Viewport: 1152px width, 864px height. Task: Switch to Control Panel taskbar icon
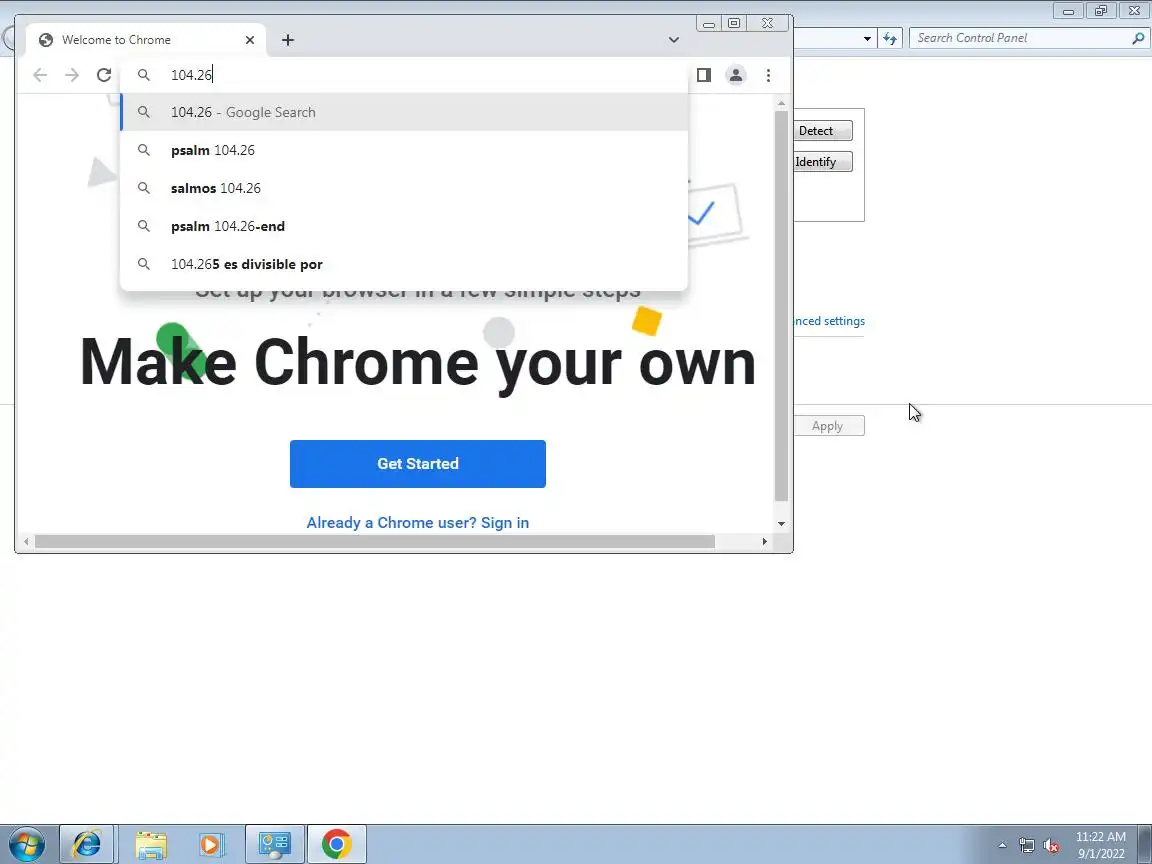click(x=274, y=844)
